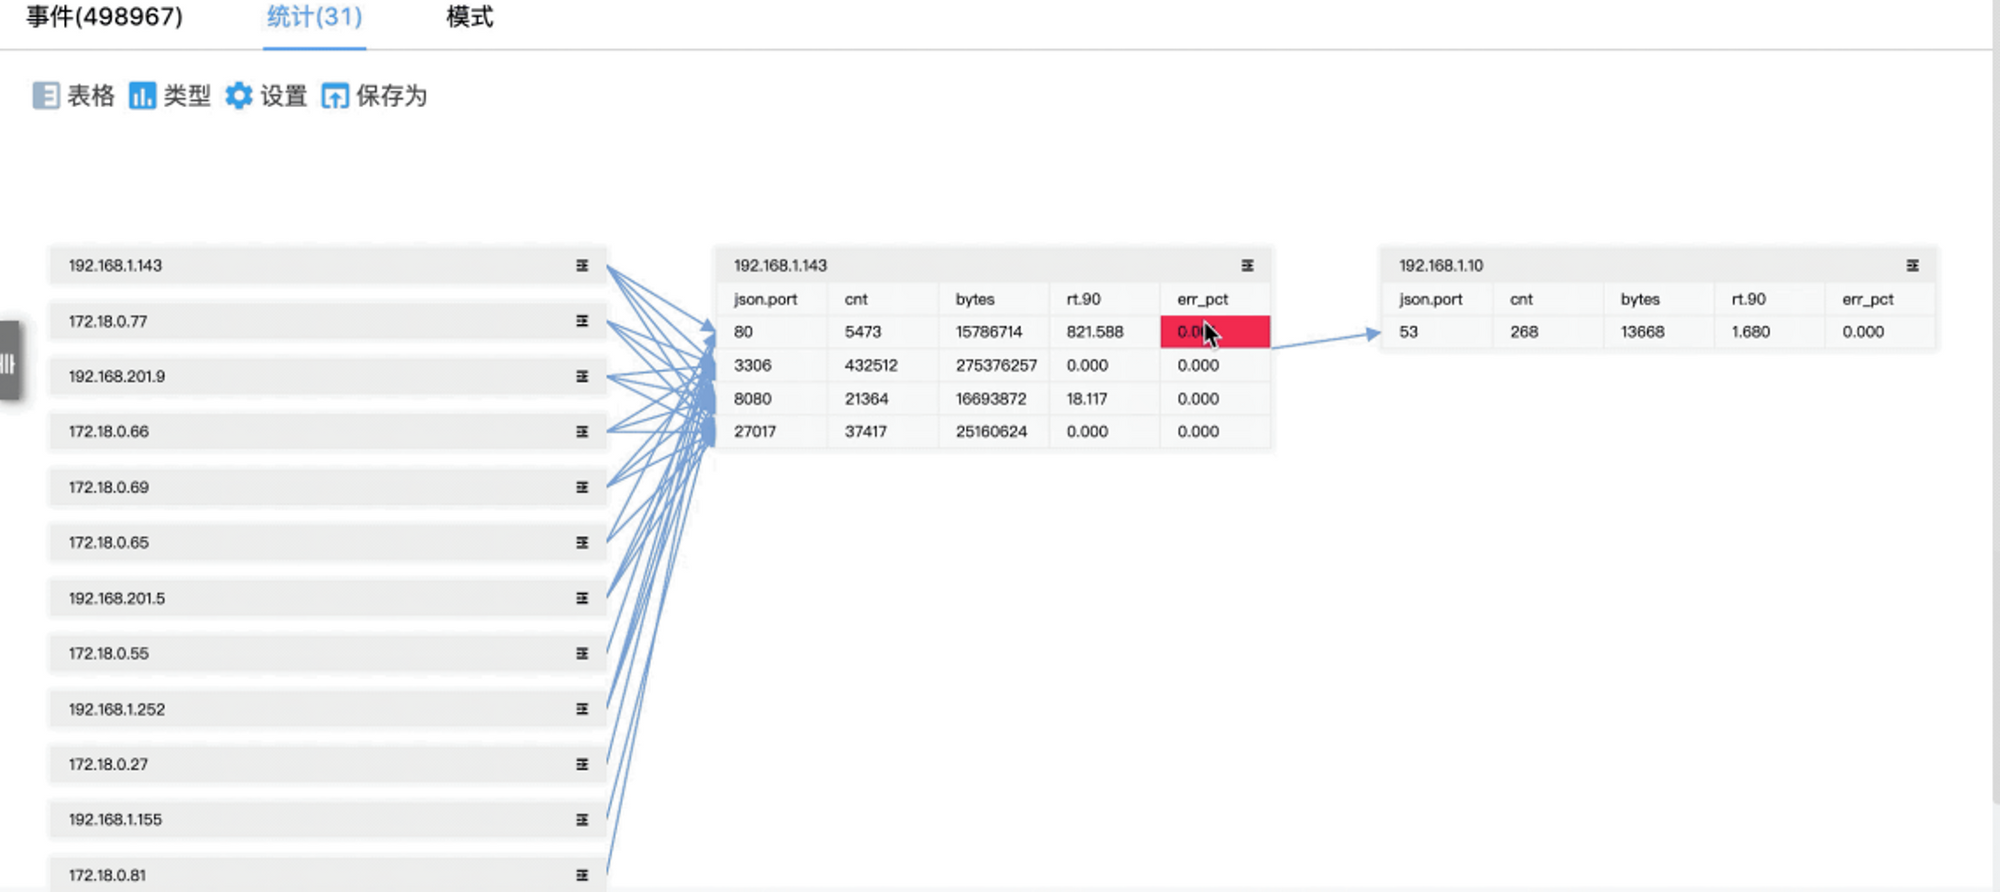Click bytes value 25160624
2000x892 pixels.
click(991, 432)
